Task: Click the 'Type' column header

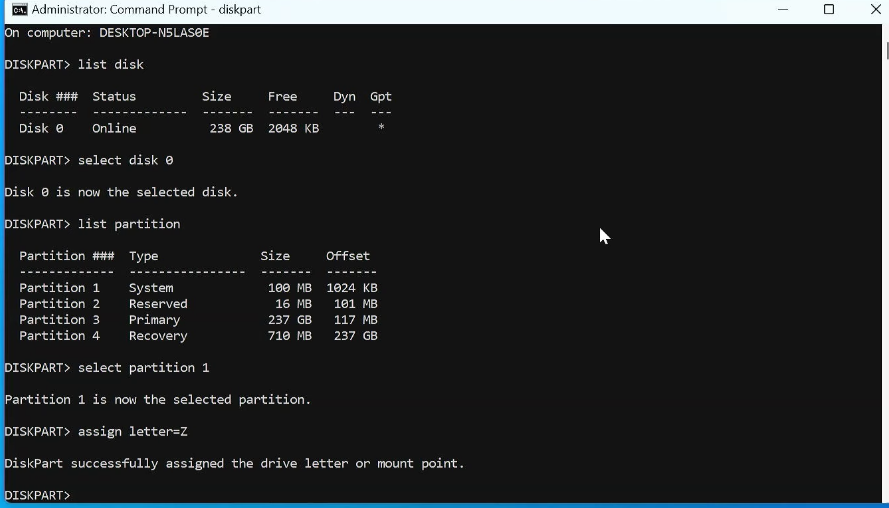Action: pos(143,256)
